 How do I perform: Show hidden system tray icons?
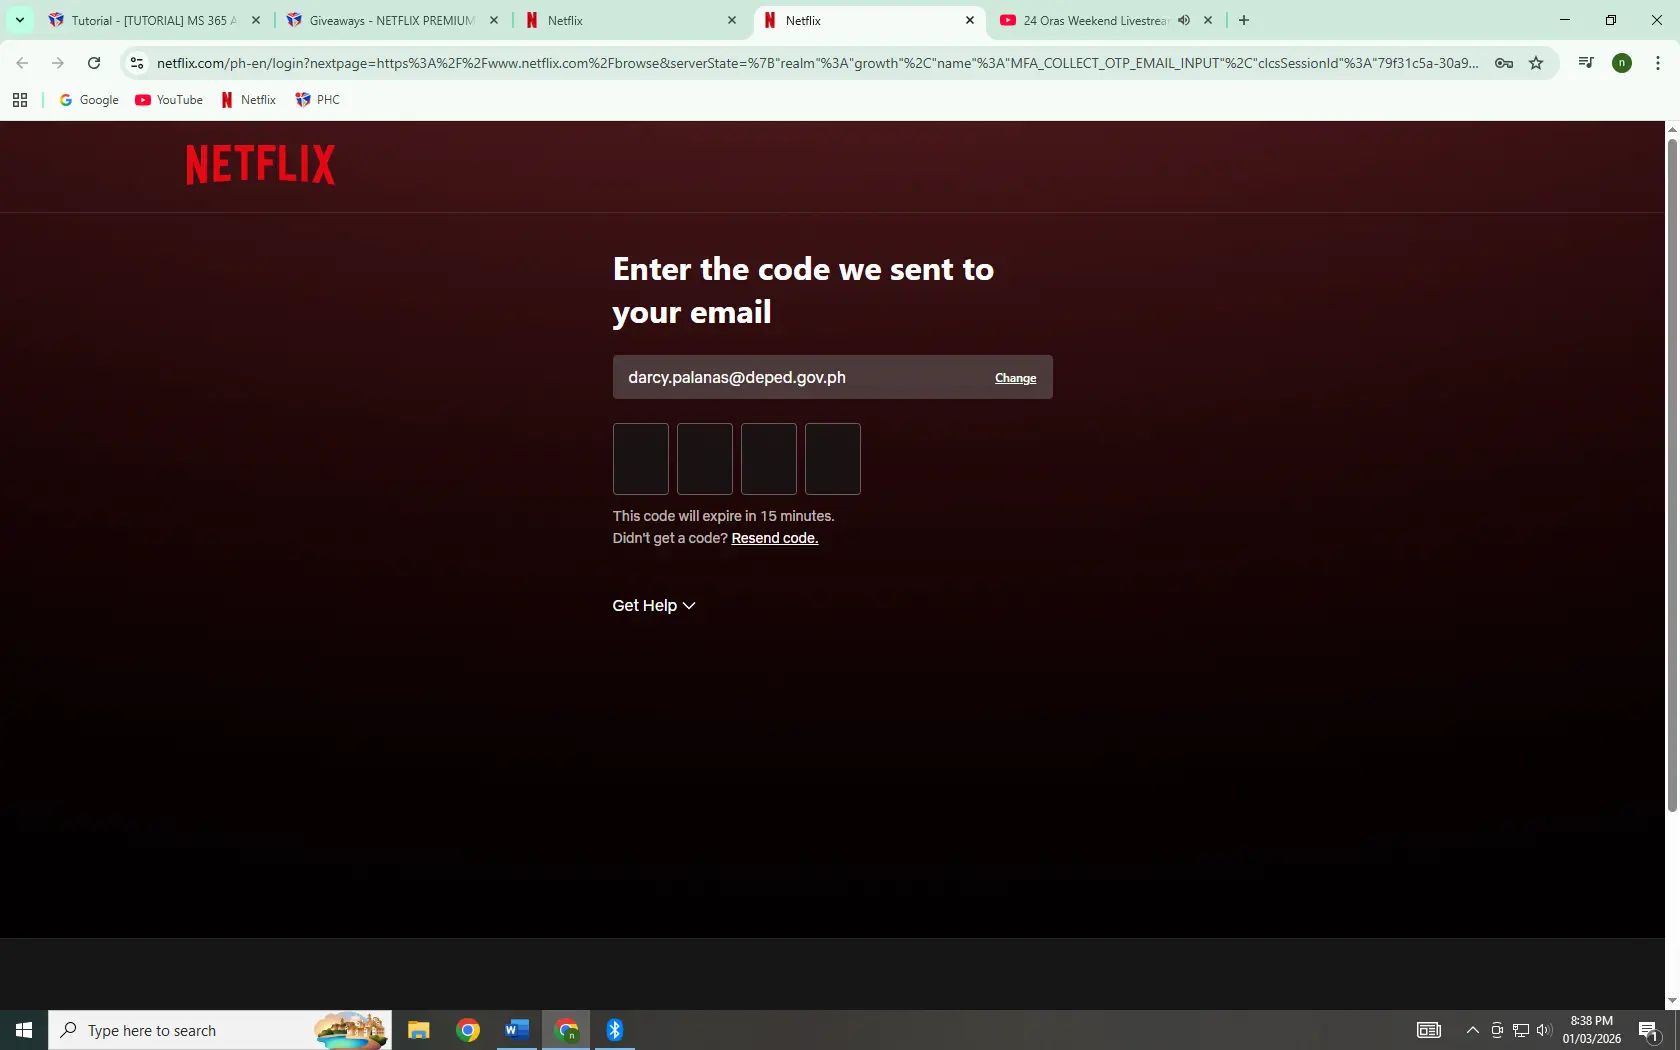coord(1472,1030)
